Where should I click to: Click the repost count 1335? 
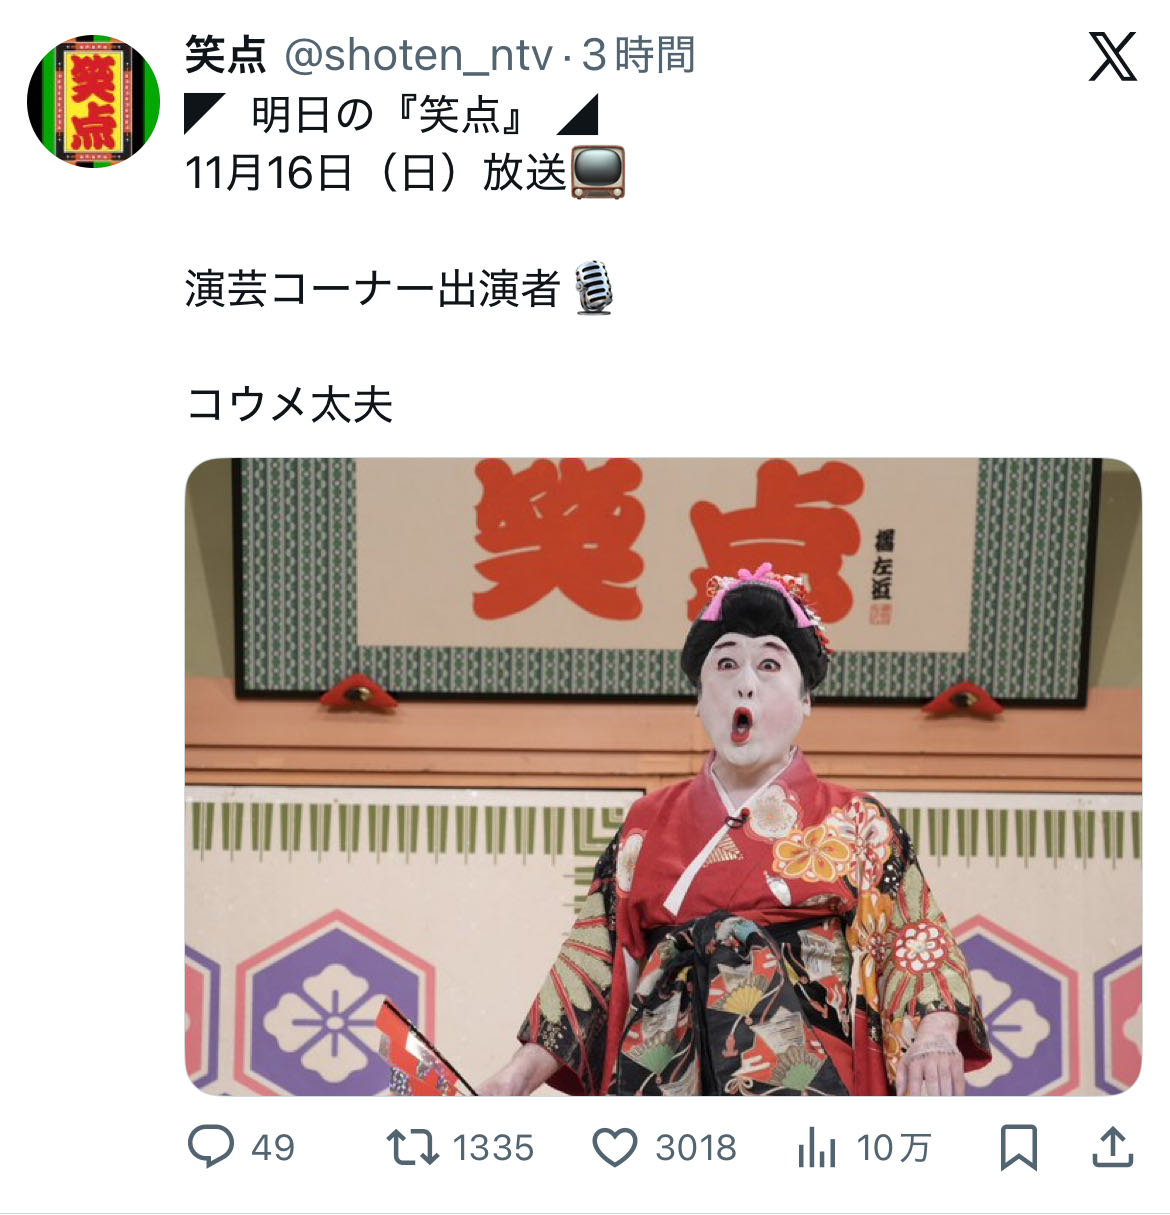click(x=493, y=1148)
